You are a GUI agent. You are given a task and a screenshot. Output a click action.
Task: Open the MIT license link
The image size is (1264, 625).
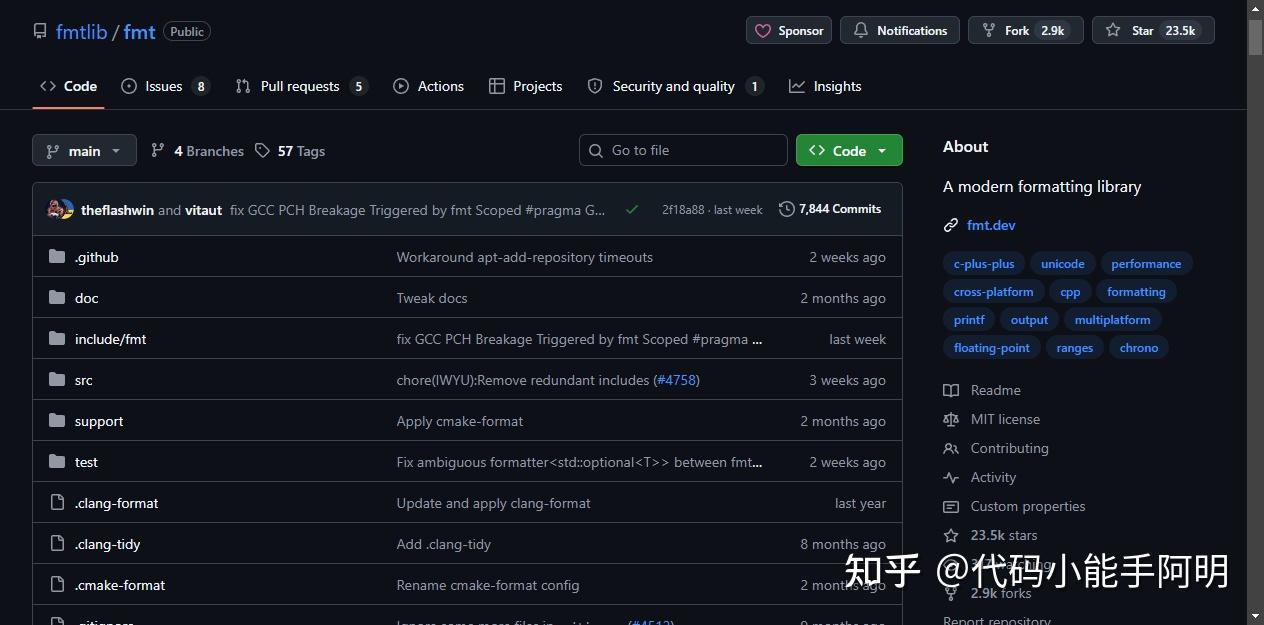[x=992, y=419]
